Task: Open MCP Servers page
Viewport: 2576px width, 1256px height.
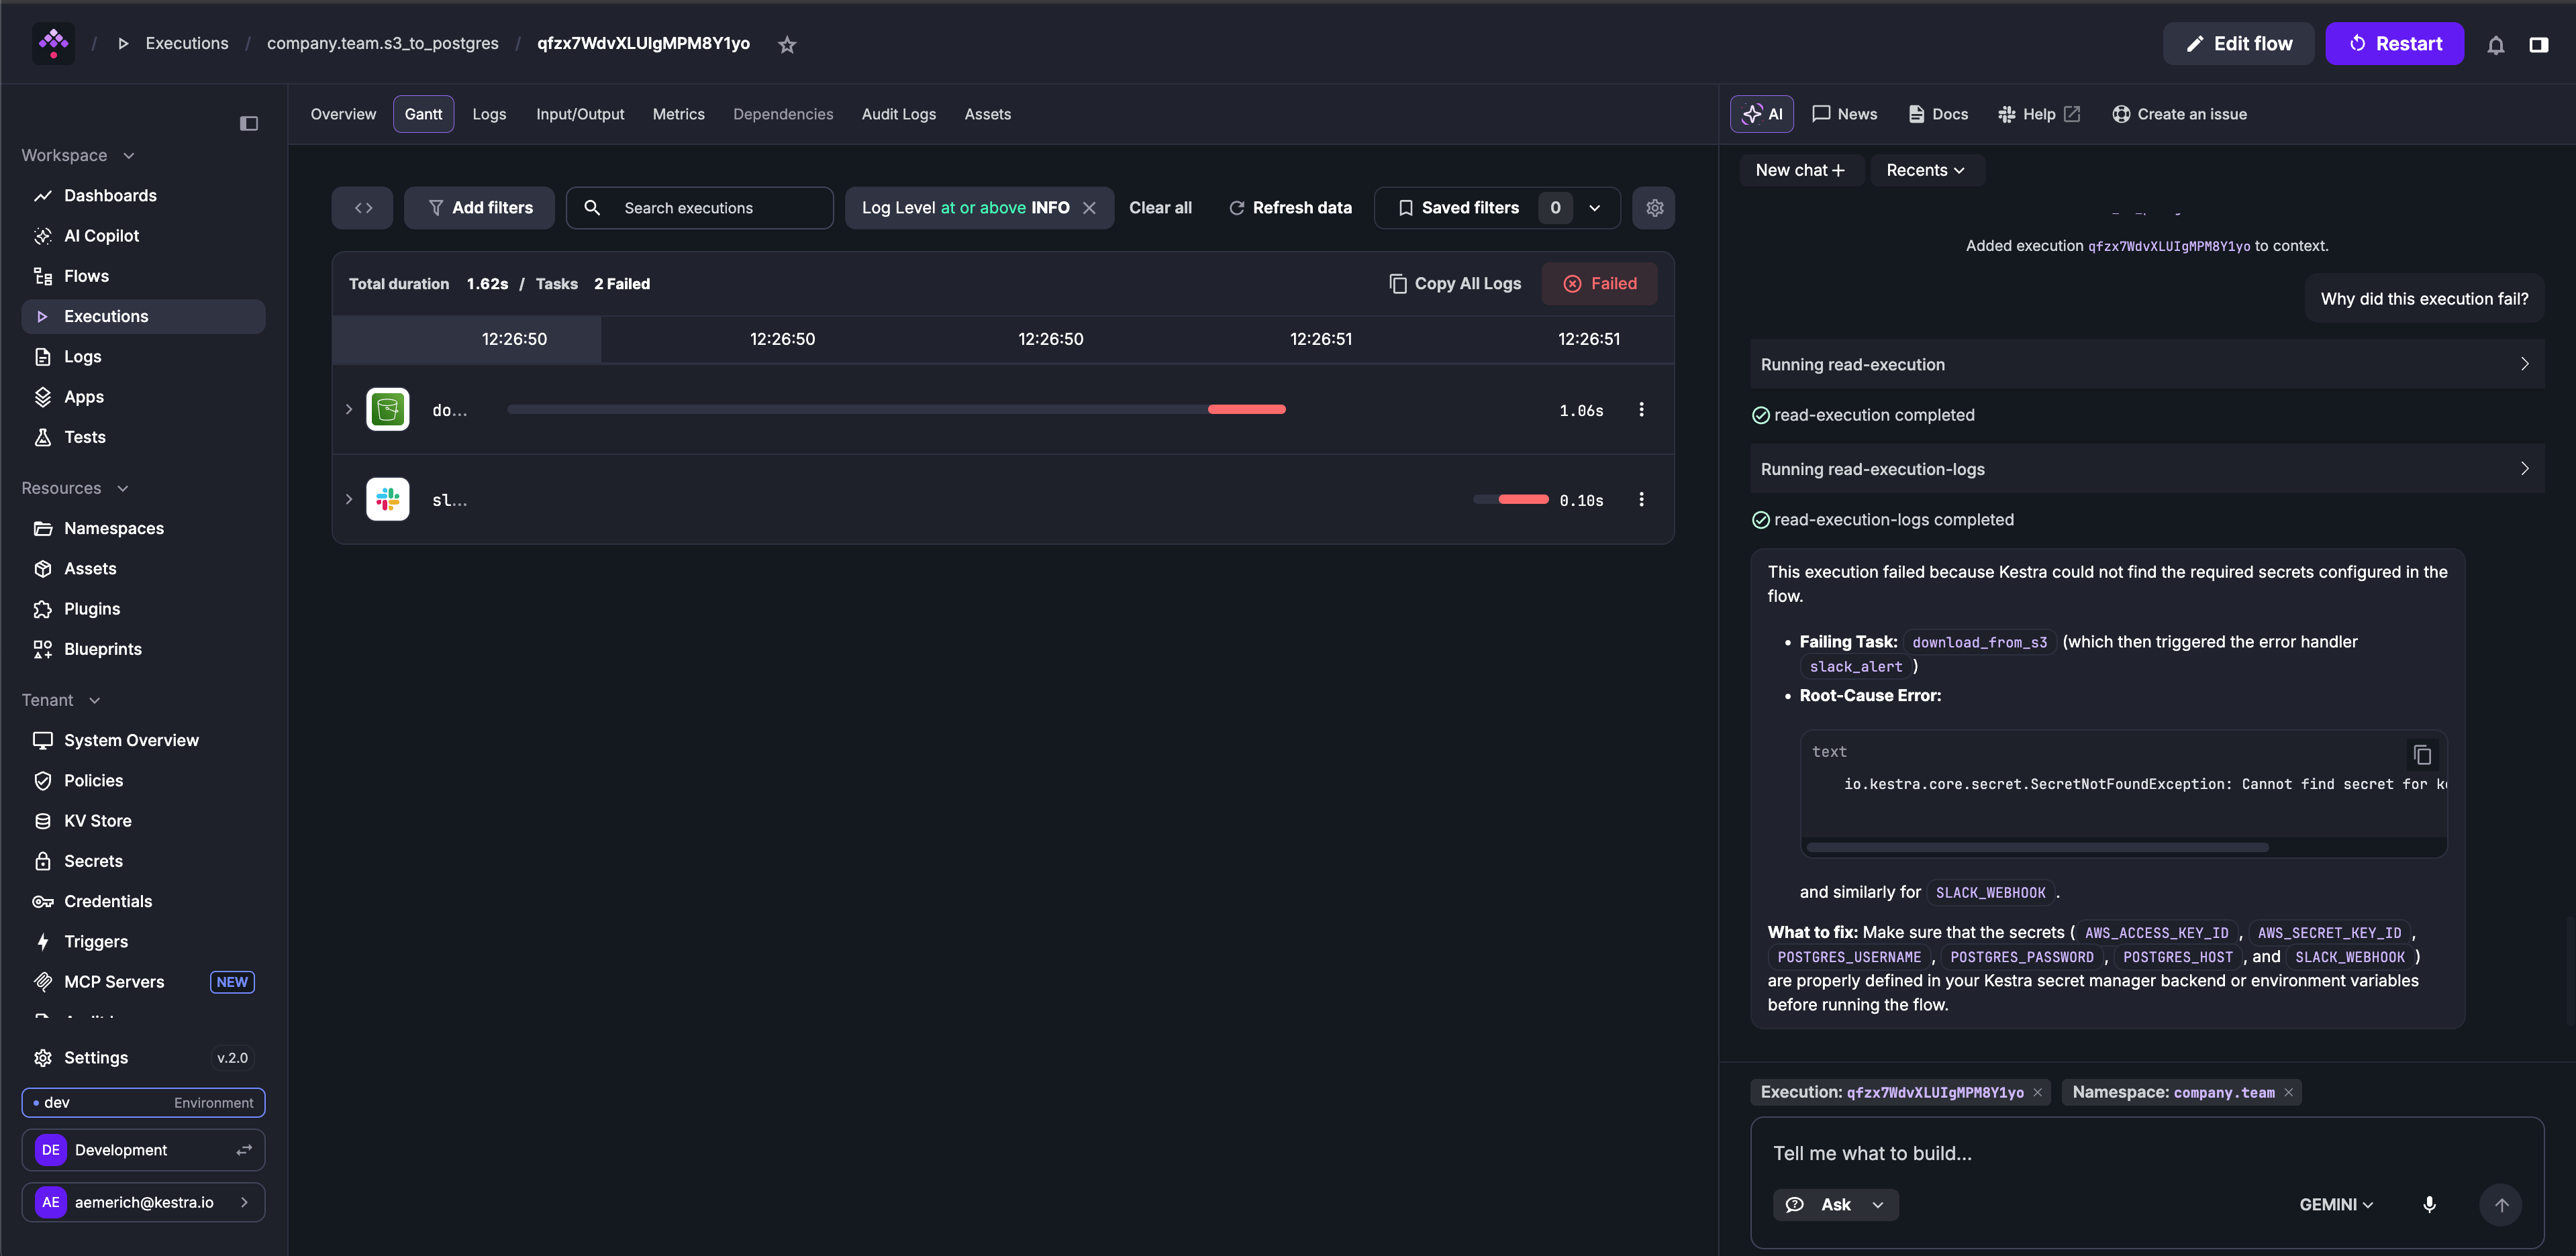Action: click(x=143, y=981)
